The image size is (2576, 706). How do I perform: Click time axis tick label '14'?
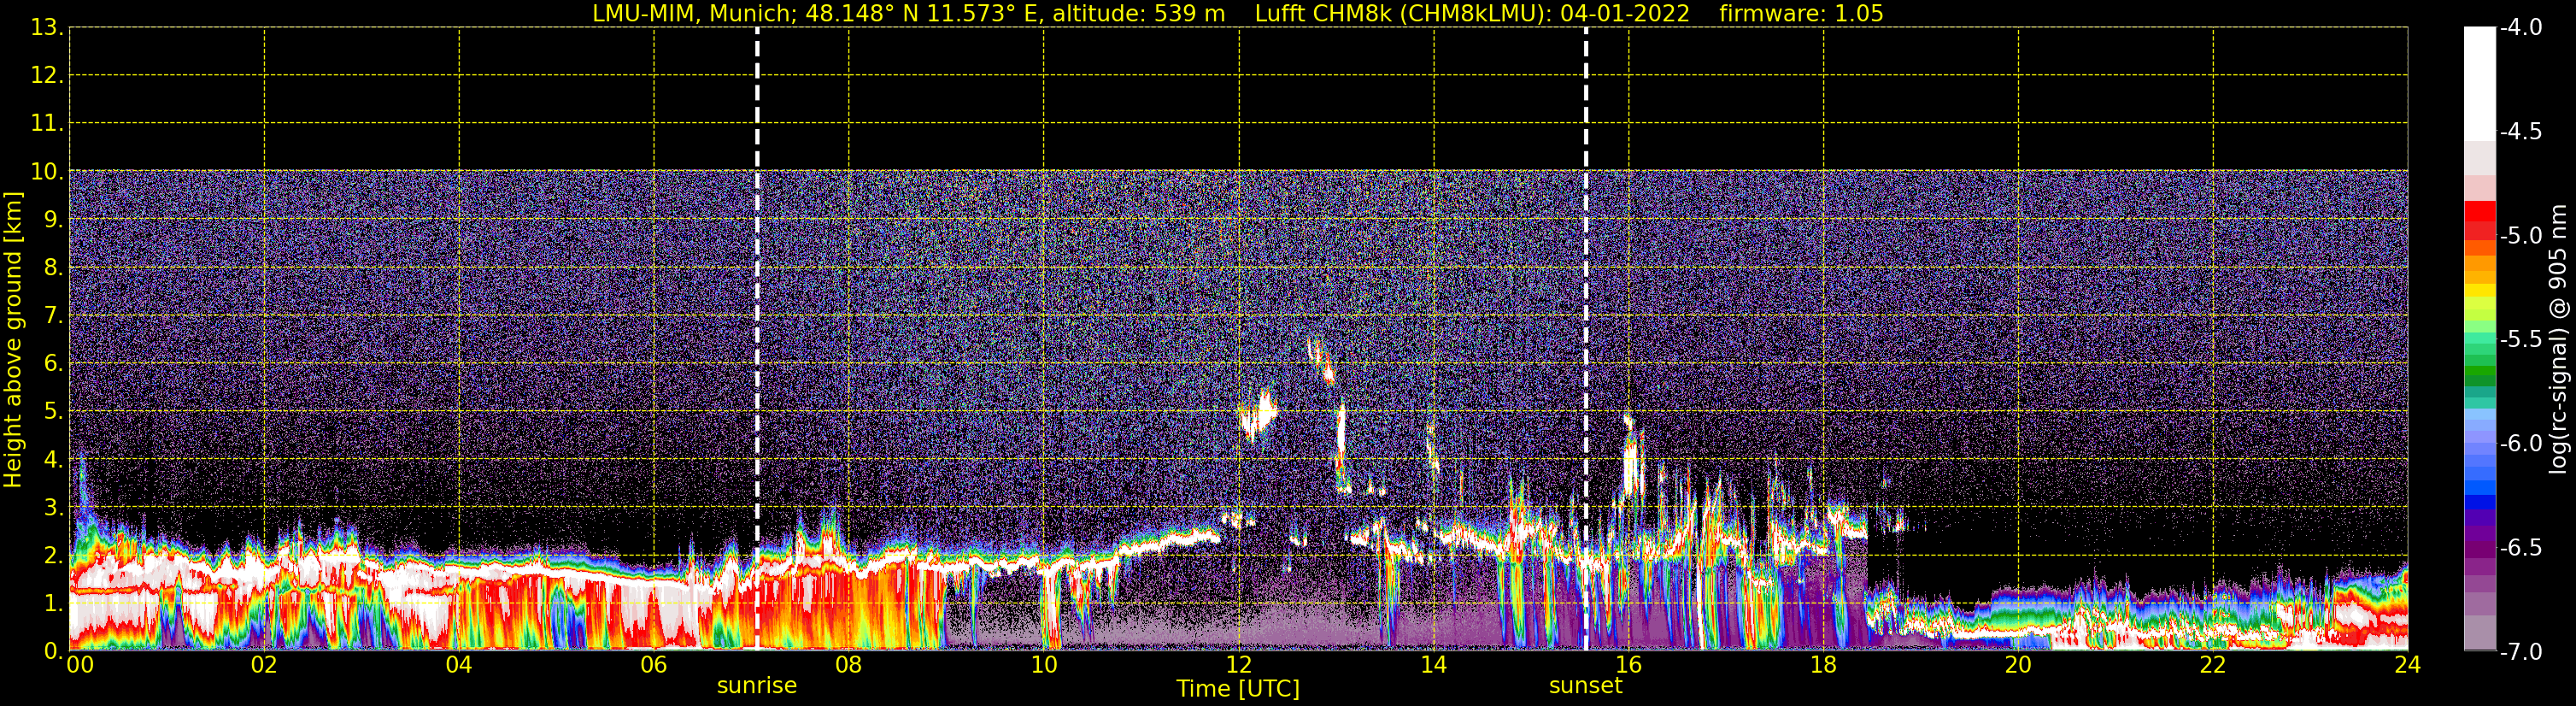point(1434,665)
